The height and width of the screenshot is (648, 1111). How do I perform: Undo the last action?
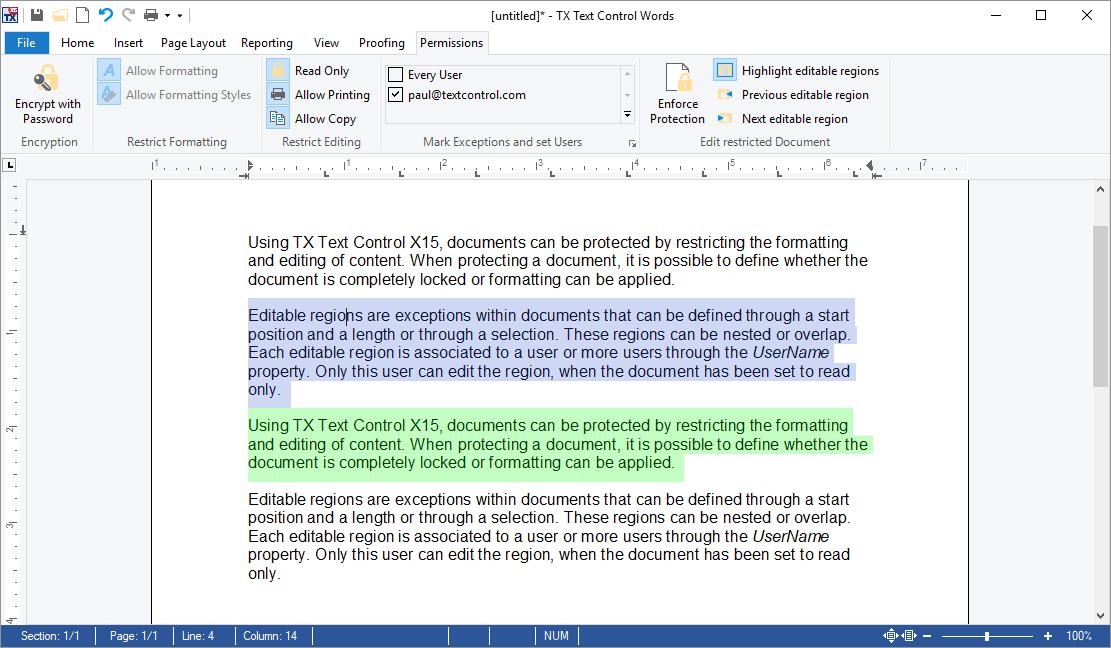coord(106,15)
